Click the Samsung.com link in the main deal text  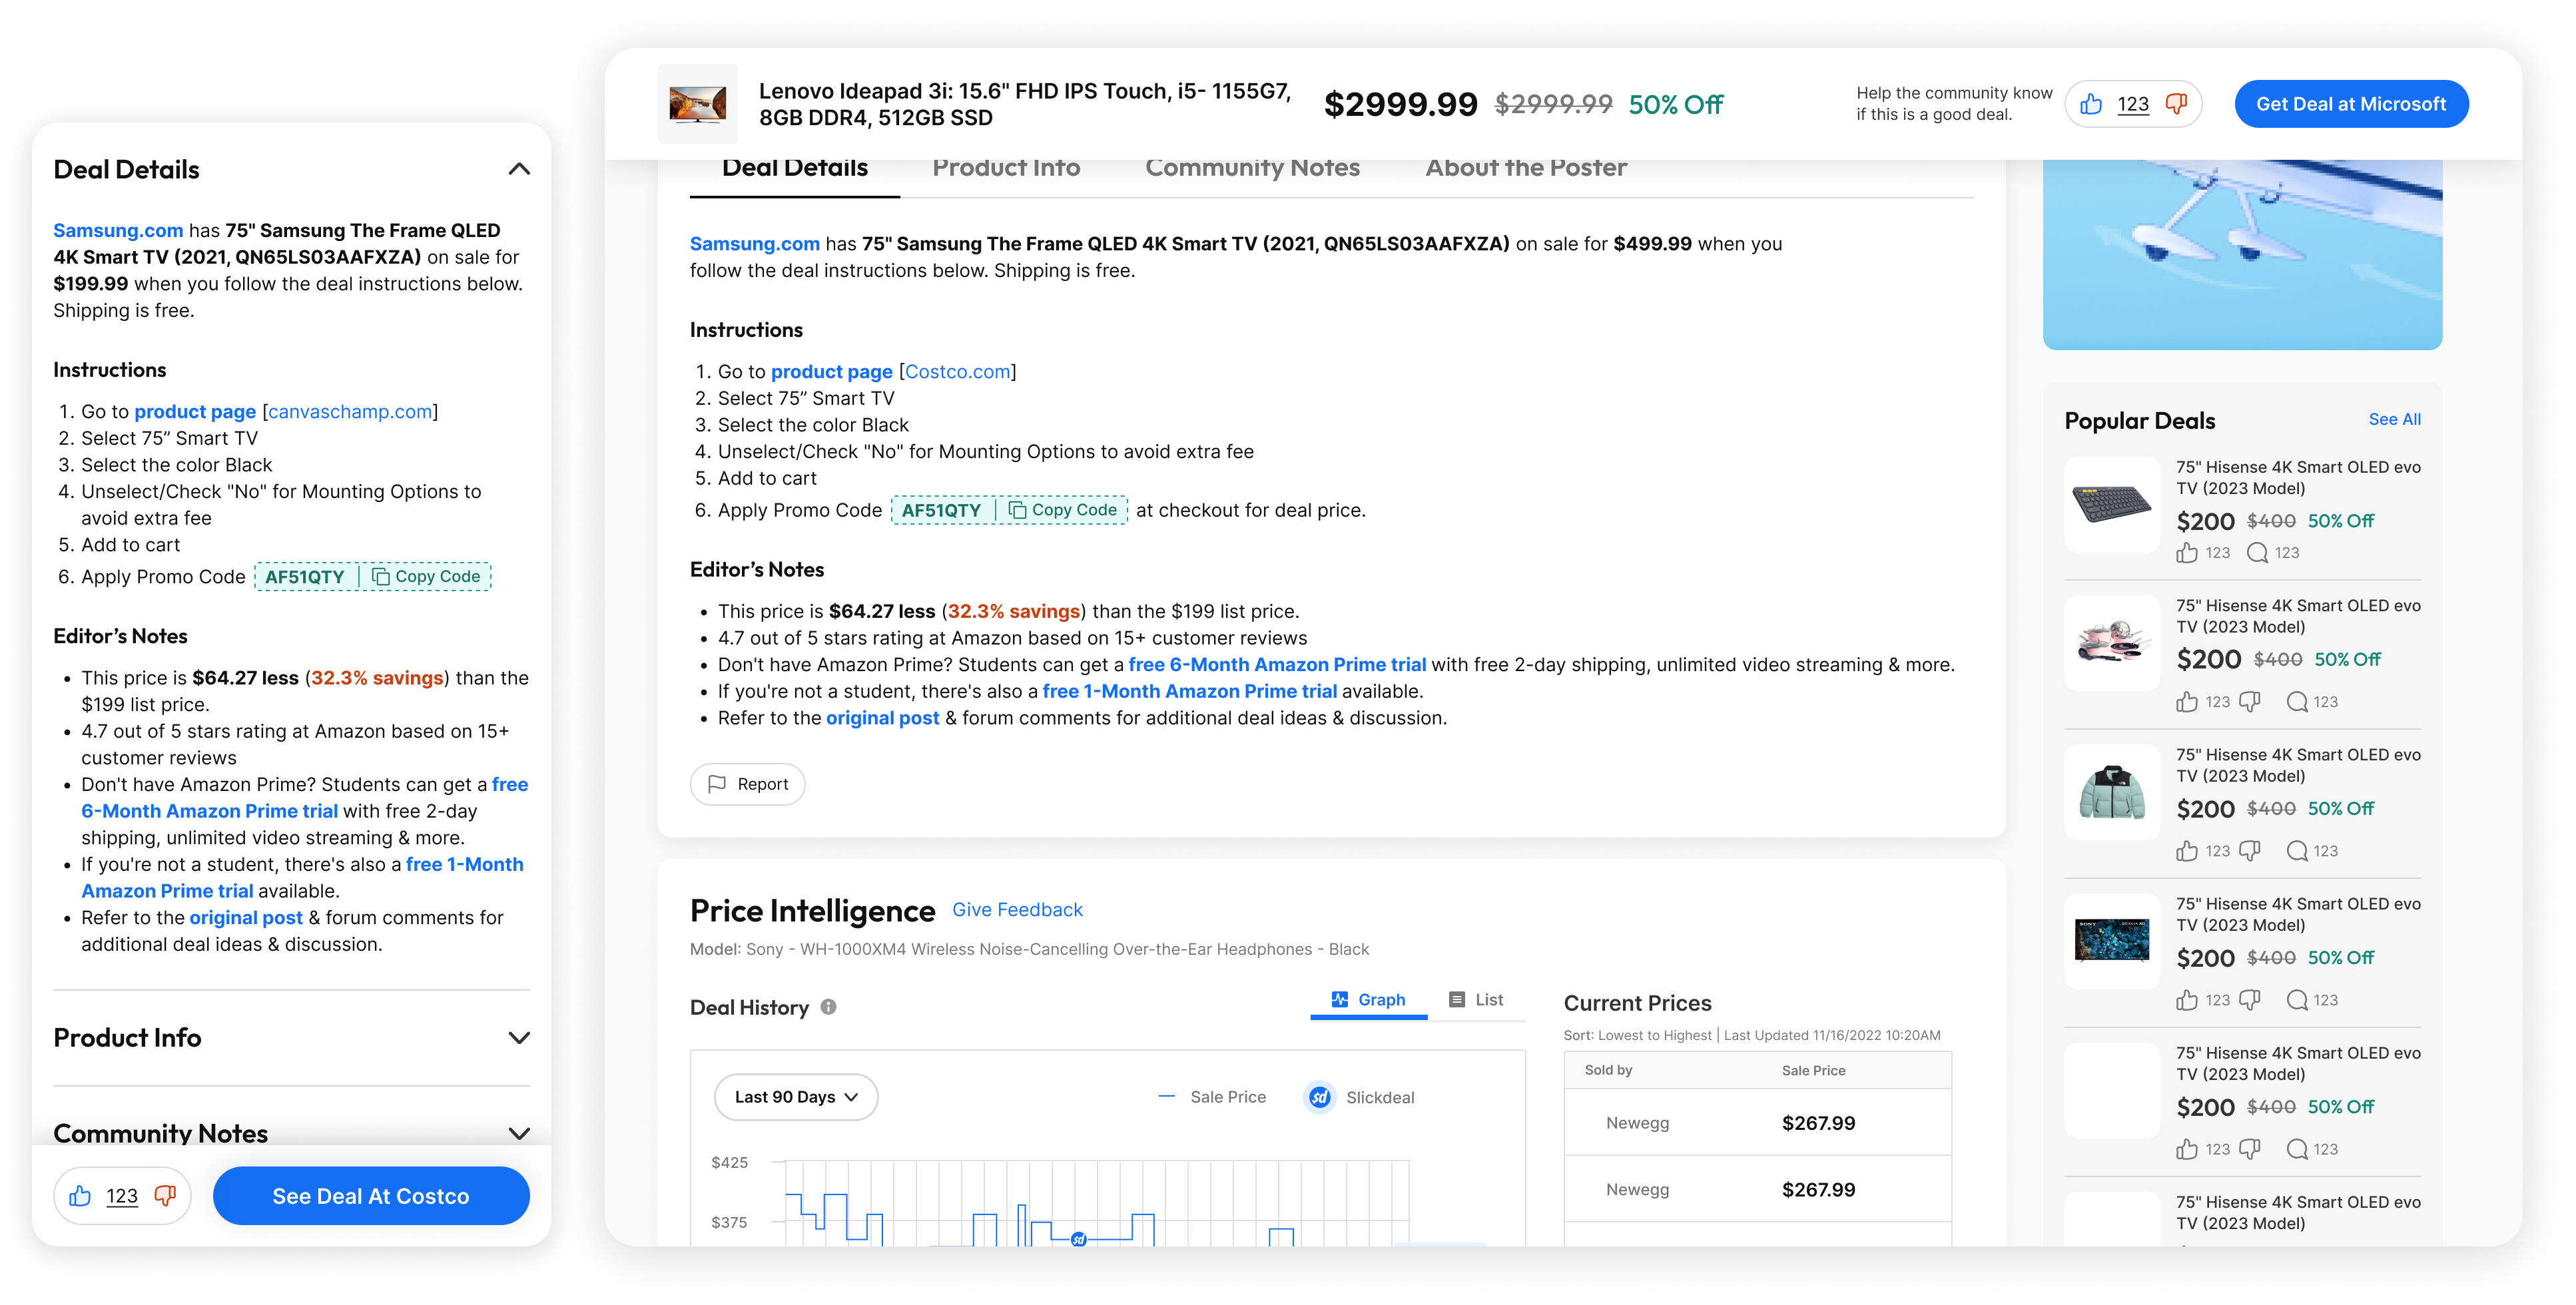click(754, 244)
